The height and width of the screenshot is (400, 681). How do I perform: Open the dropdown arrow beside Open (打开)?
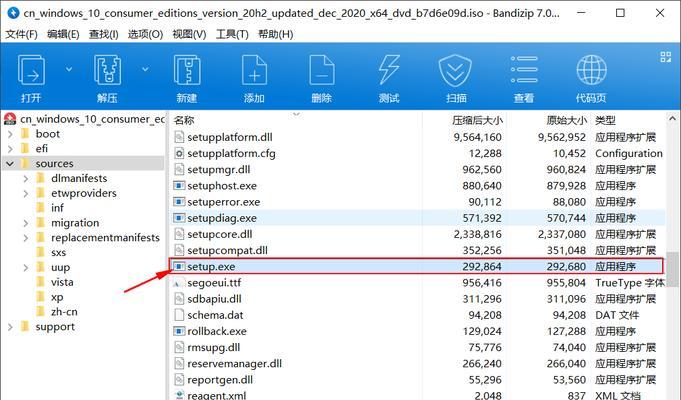(69, 69)
